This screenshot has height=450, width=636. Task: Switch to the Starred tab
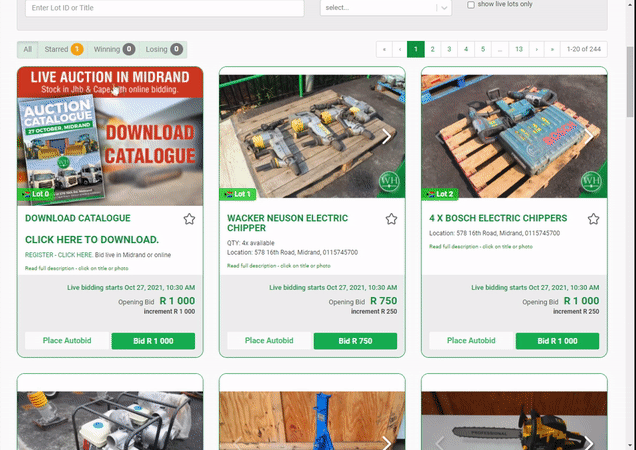63,49
